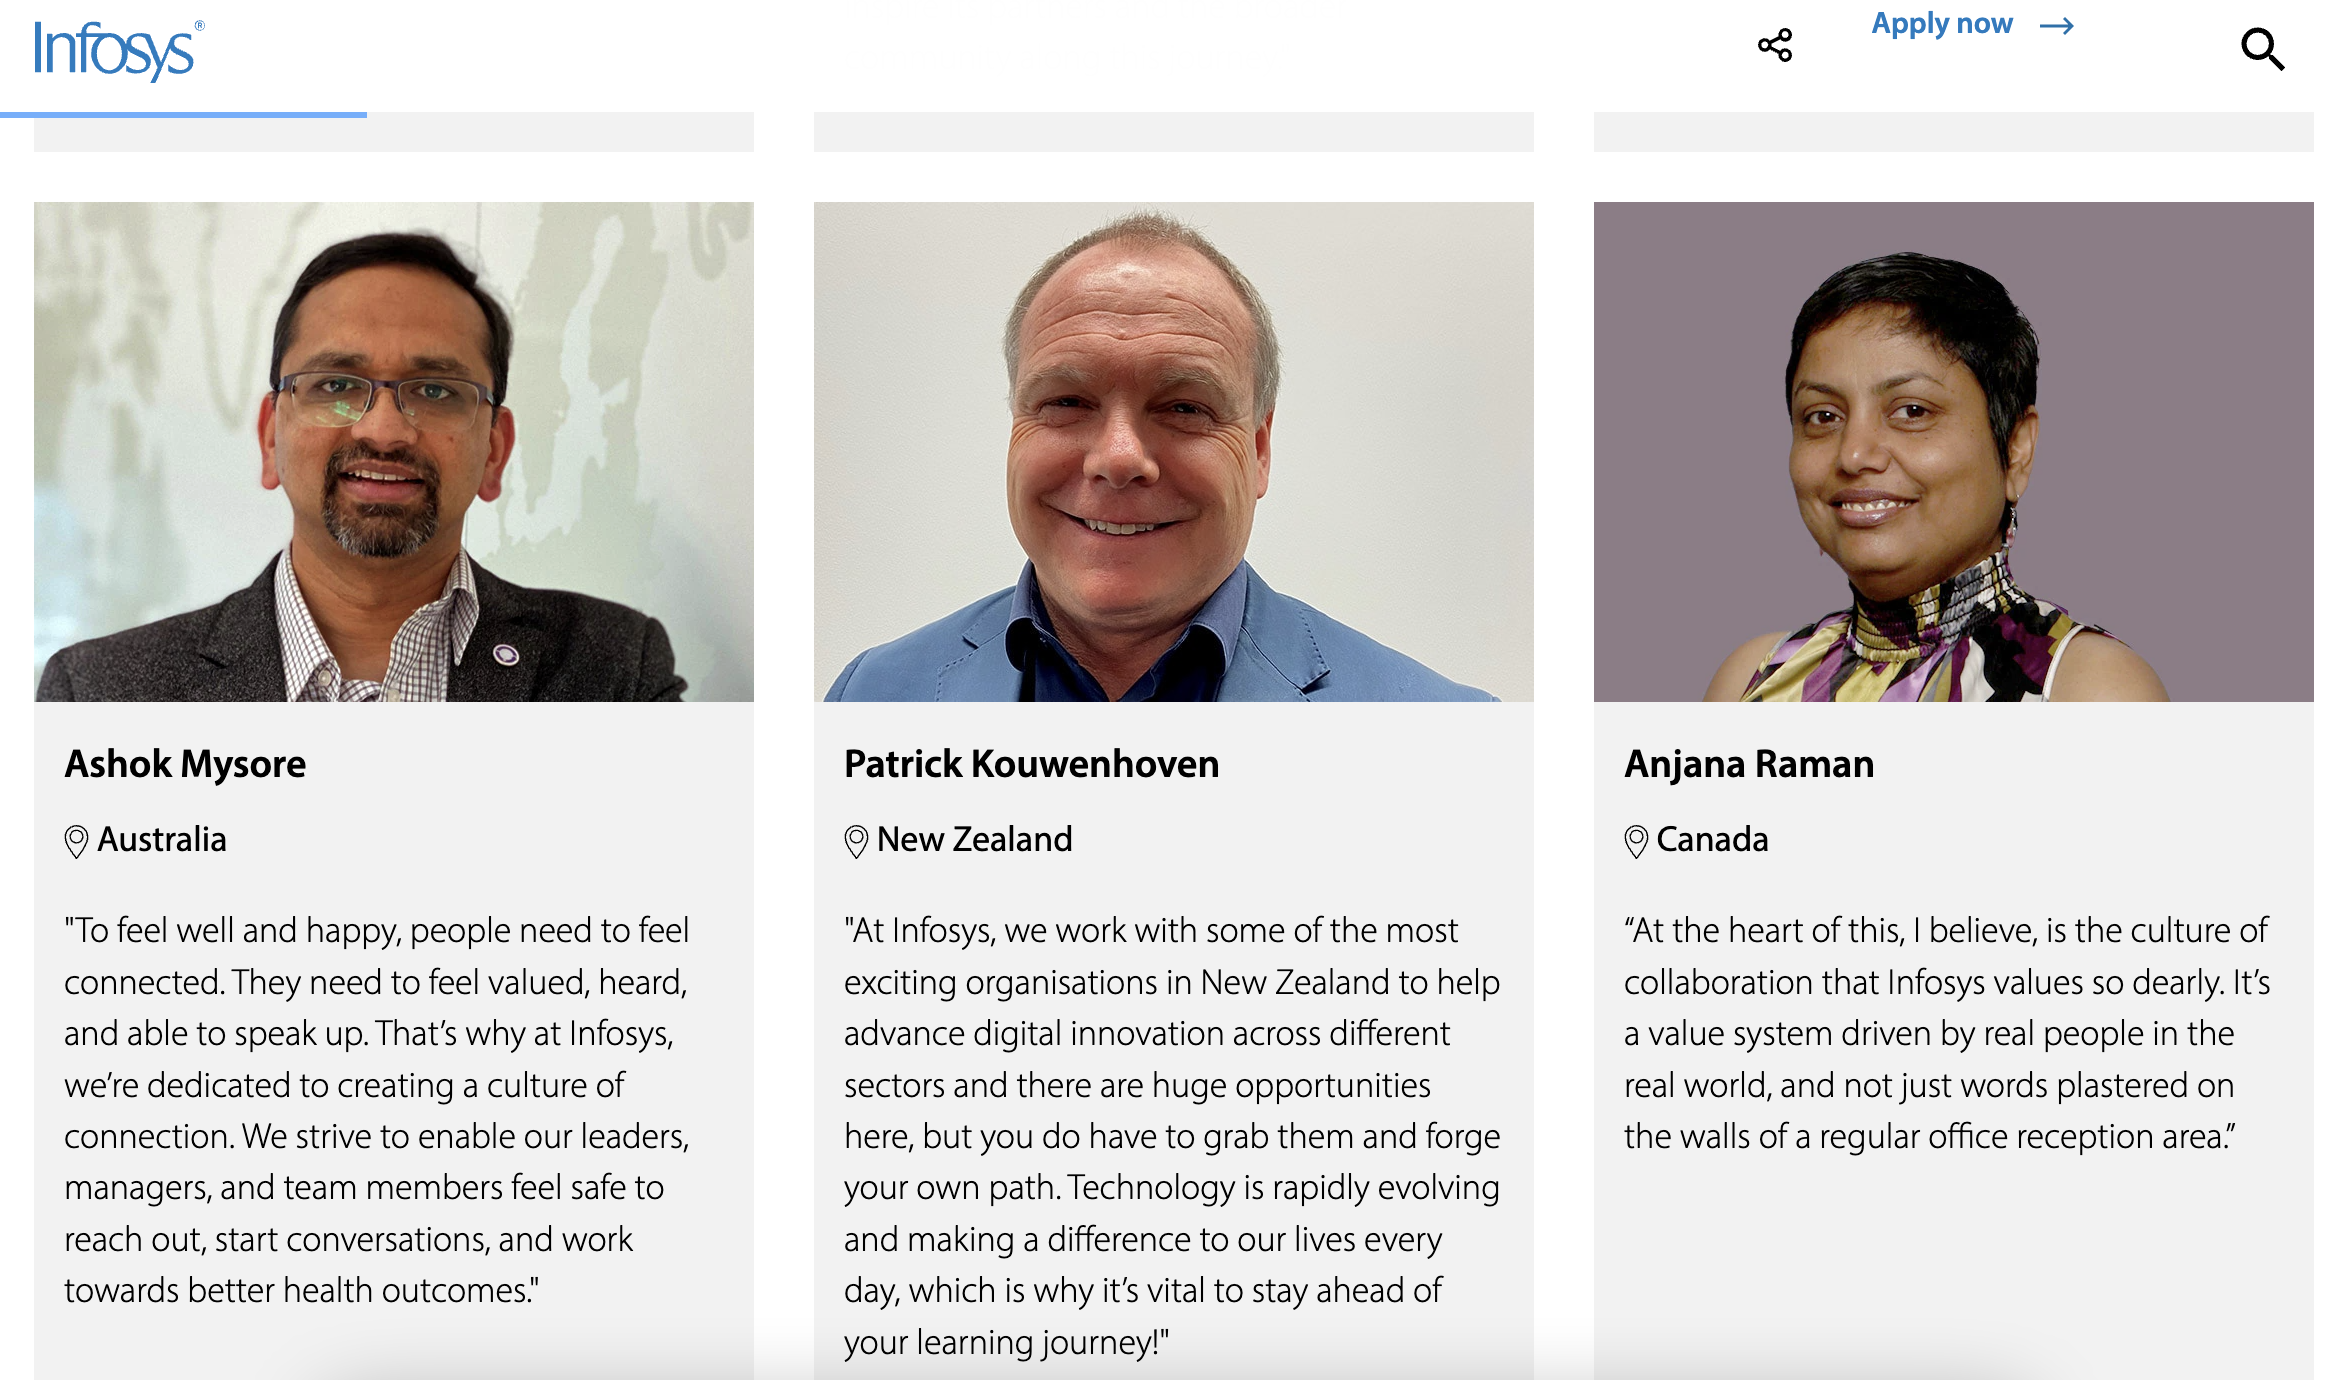Click Patrick Kouwenhoven's portrait photo
2328x1380 pixels.
click(x=1174, y=450)
